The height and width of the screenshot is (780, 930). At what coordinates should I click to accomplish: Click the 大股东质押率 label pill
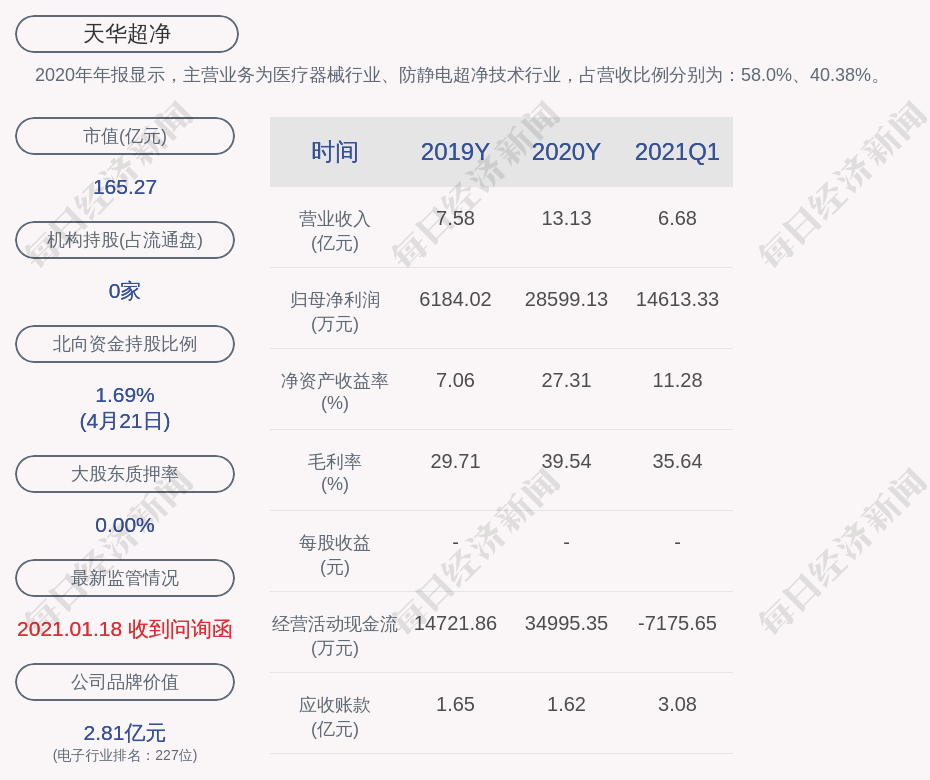click(x=125, y=473)
